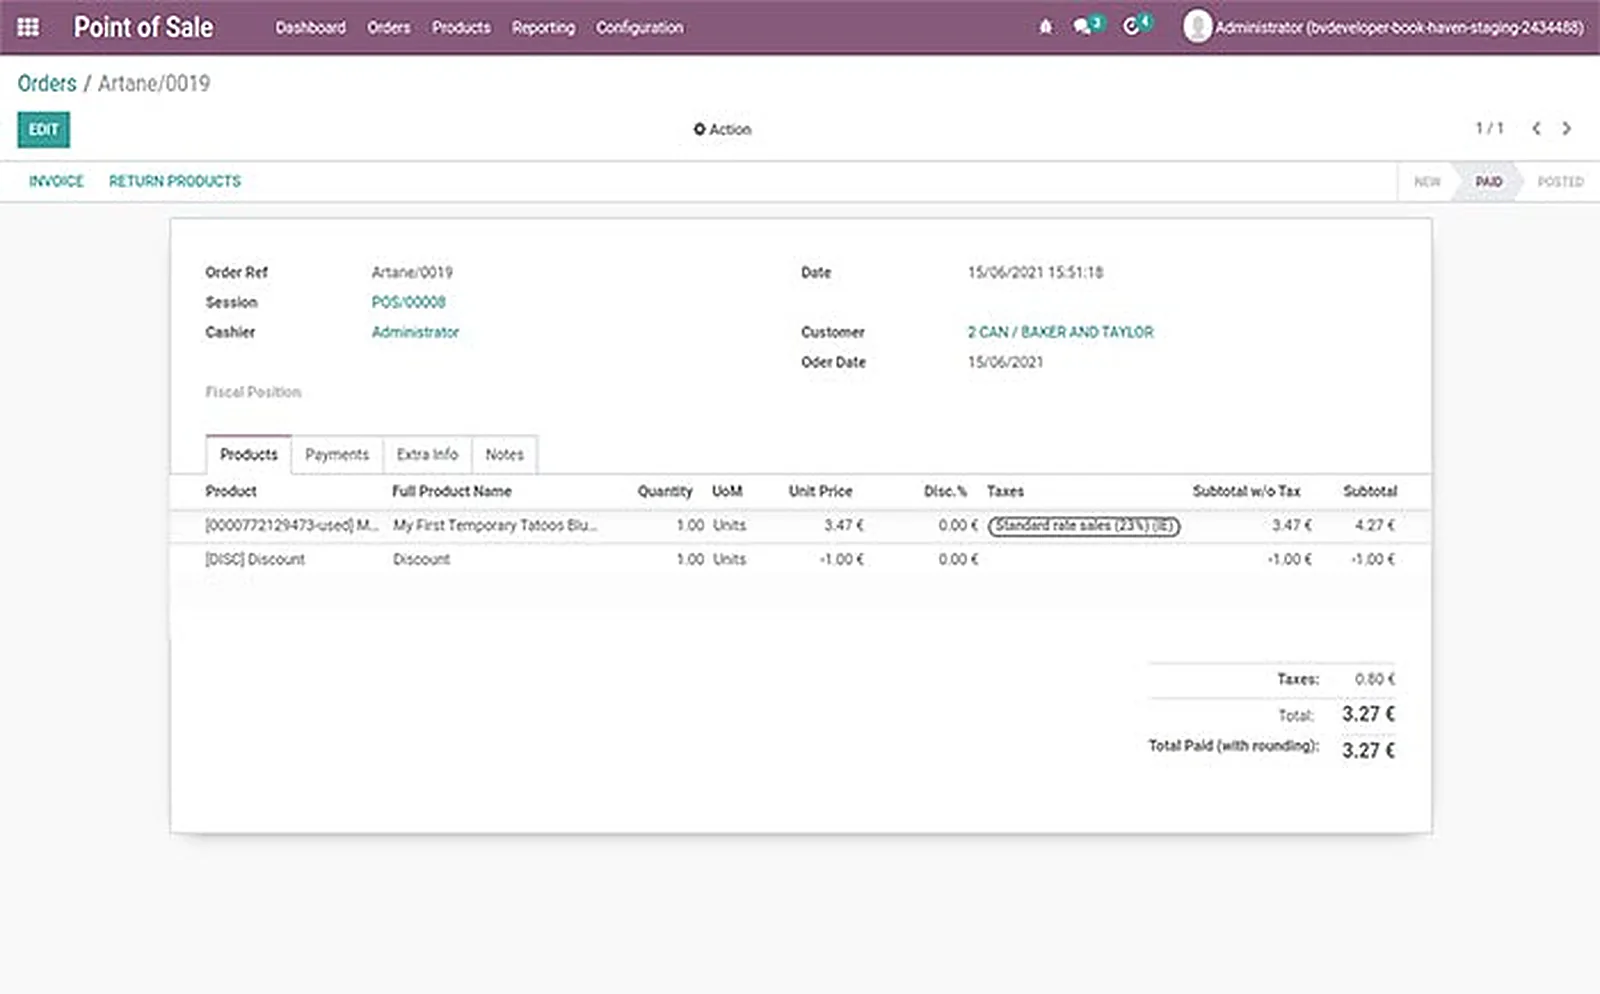The width and height of the screenshot is (1600, 994).
Task: Open the Configuration menu
Action: tap(639, 27)
